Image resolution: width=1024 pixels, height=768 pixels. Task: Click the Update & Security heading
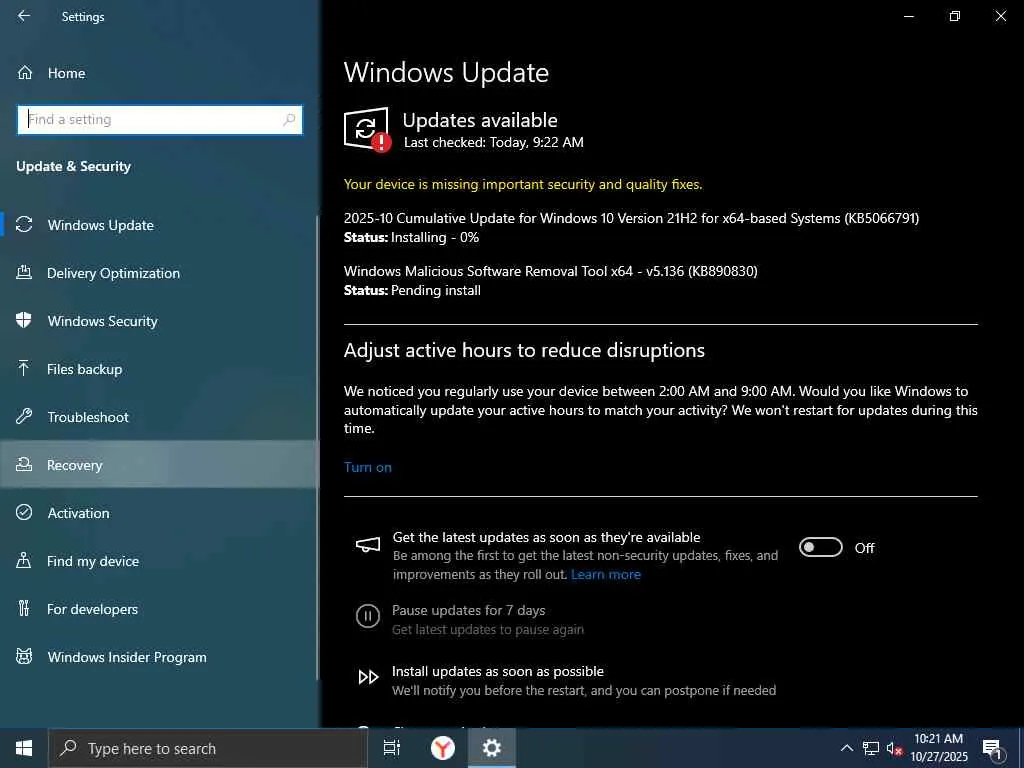(x=73, y=167)
